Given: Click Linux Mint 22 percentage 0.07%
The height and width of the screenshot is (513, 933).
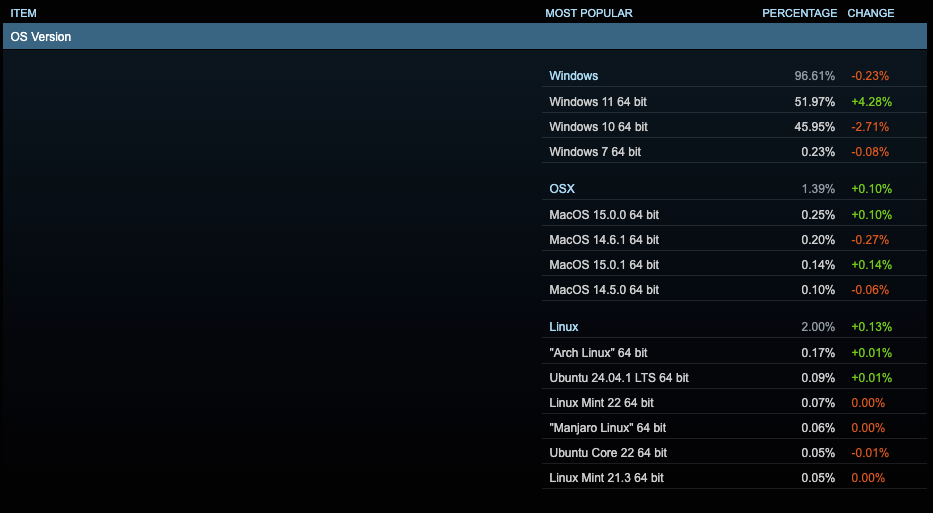Looking at the screenshot, I should [x=818, y=403].
